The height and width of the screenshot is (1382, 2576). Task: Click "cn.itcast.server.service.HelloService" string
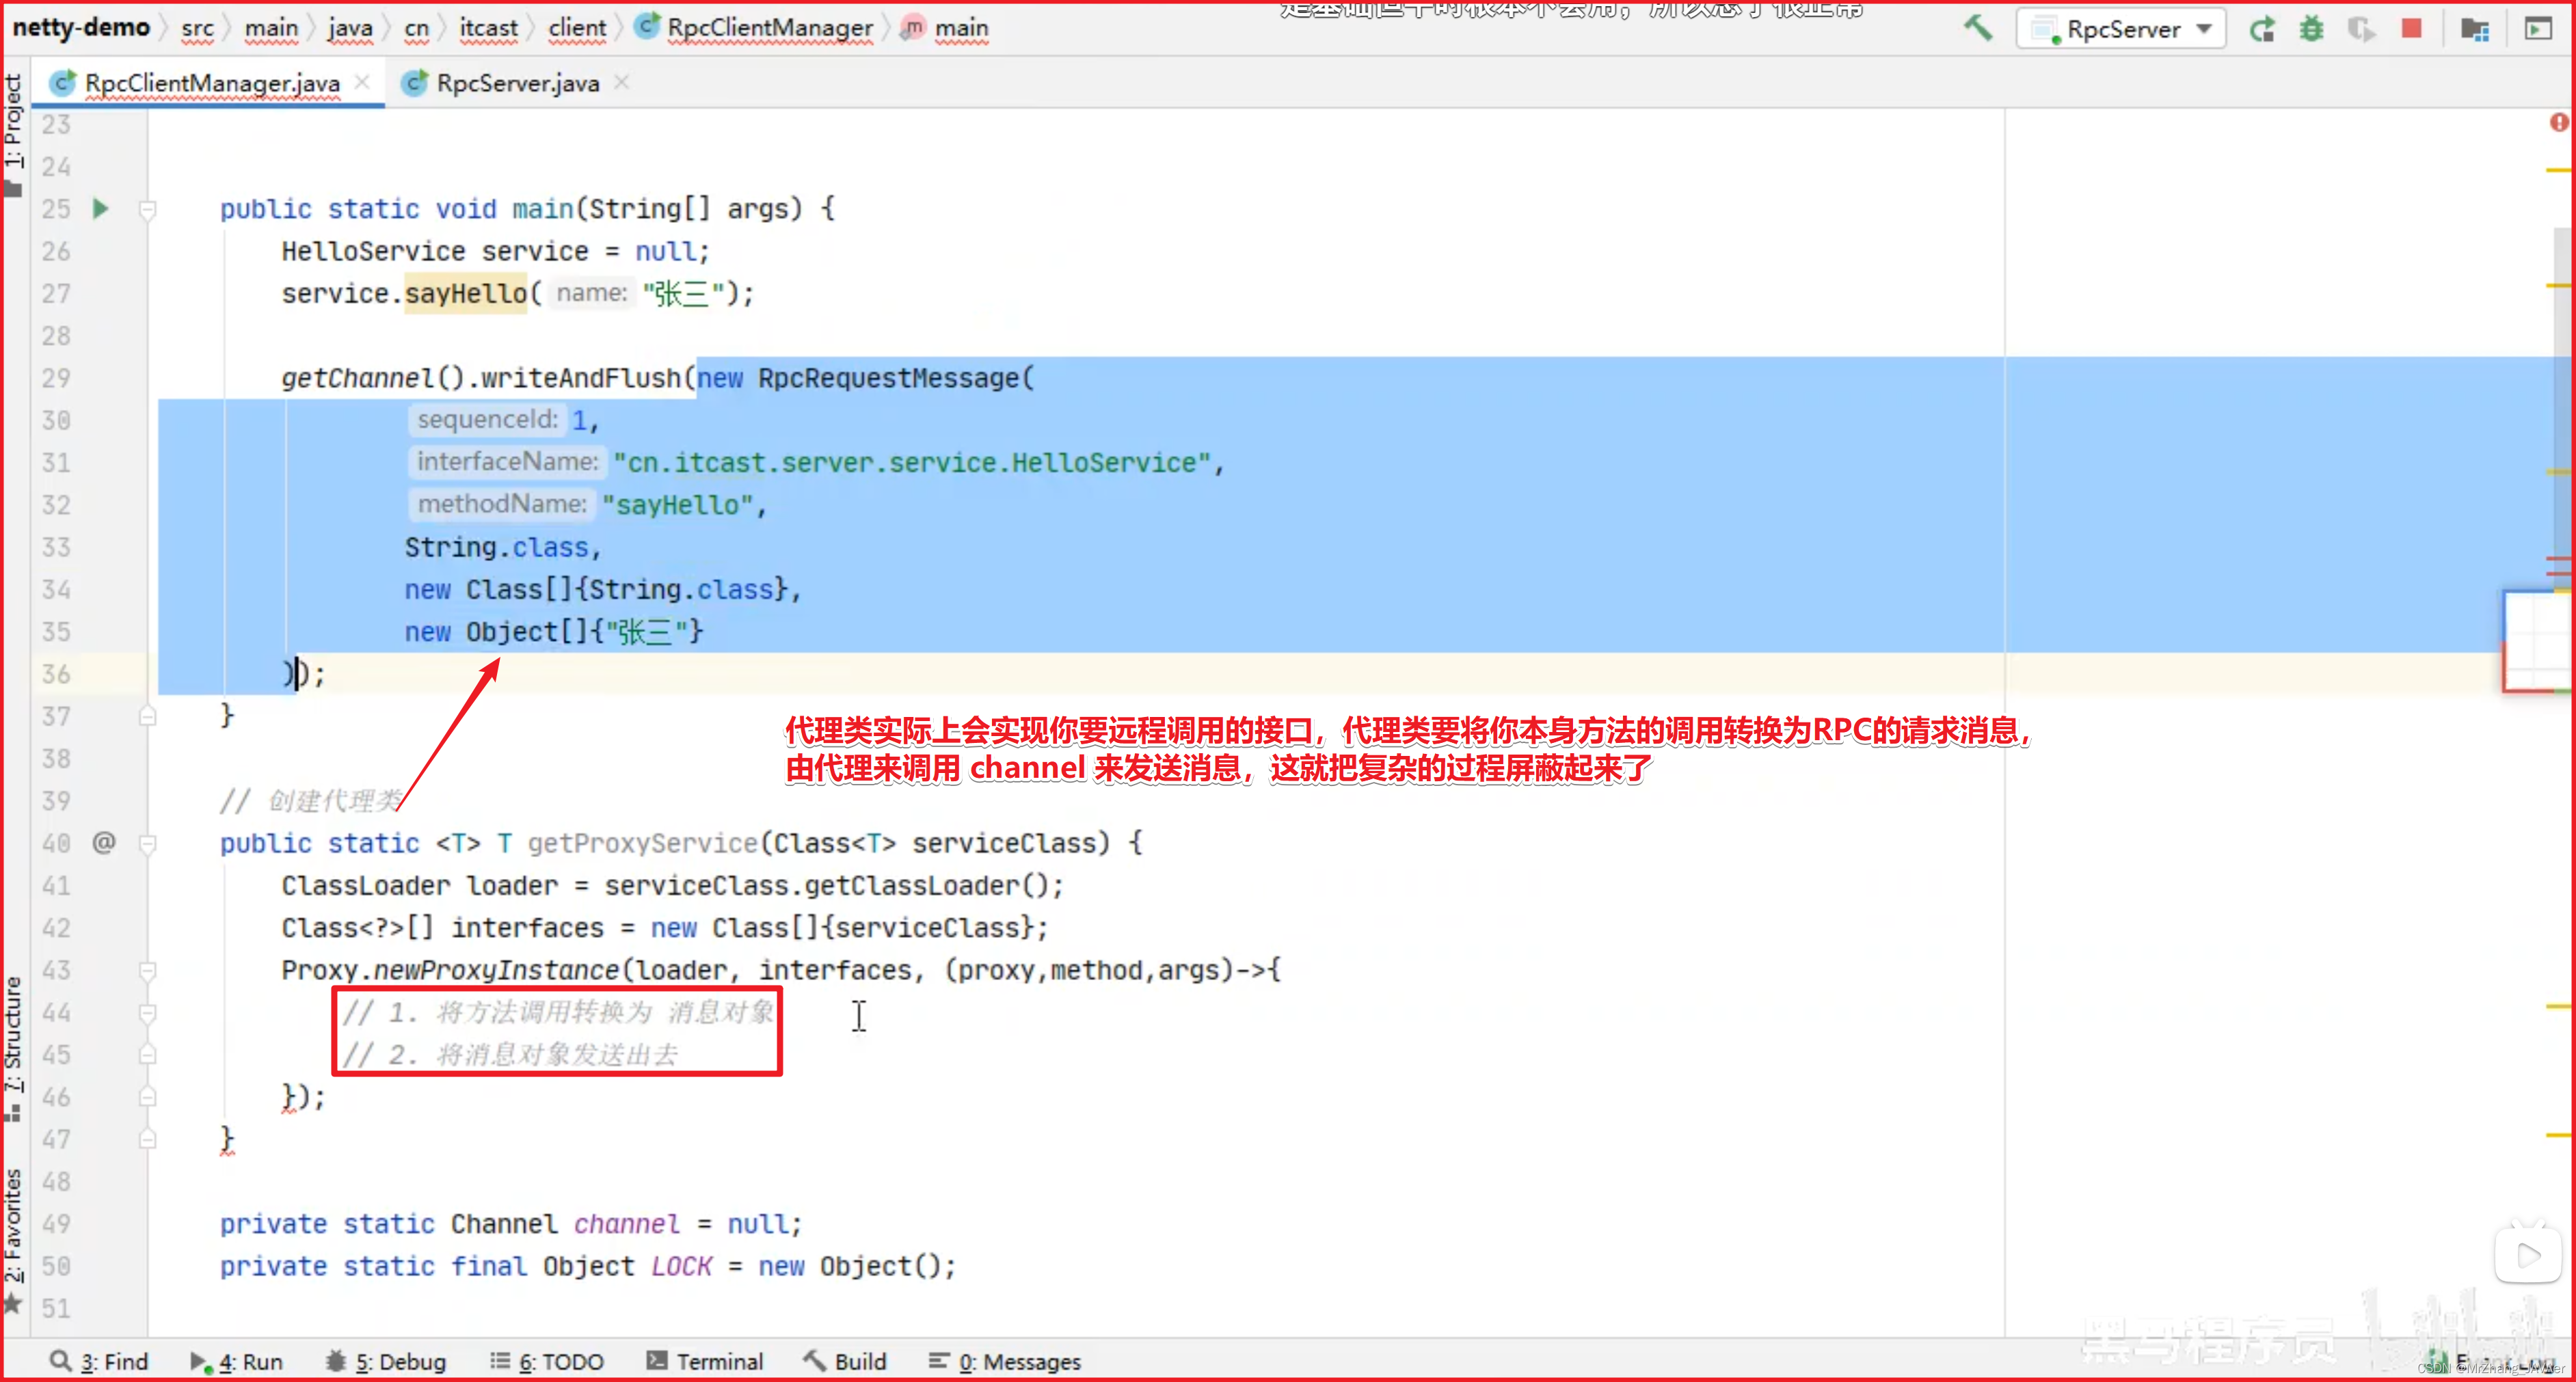pos(912,463)
